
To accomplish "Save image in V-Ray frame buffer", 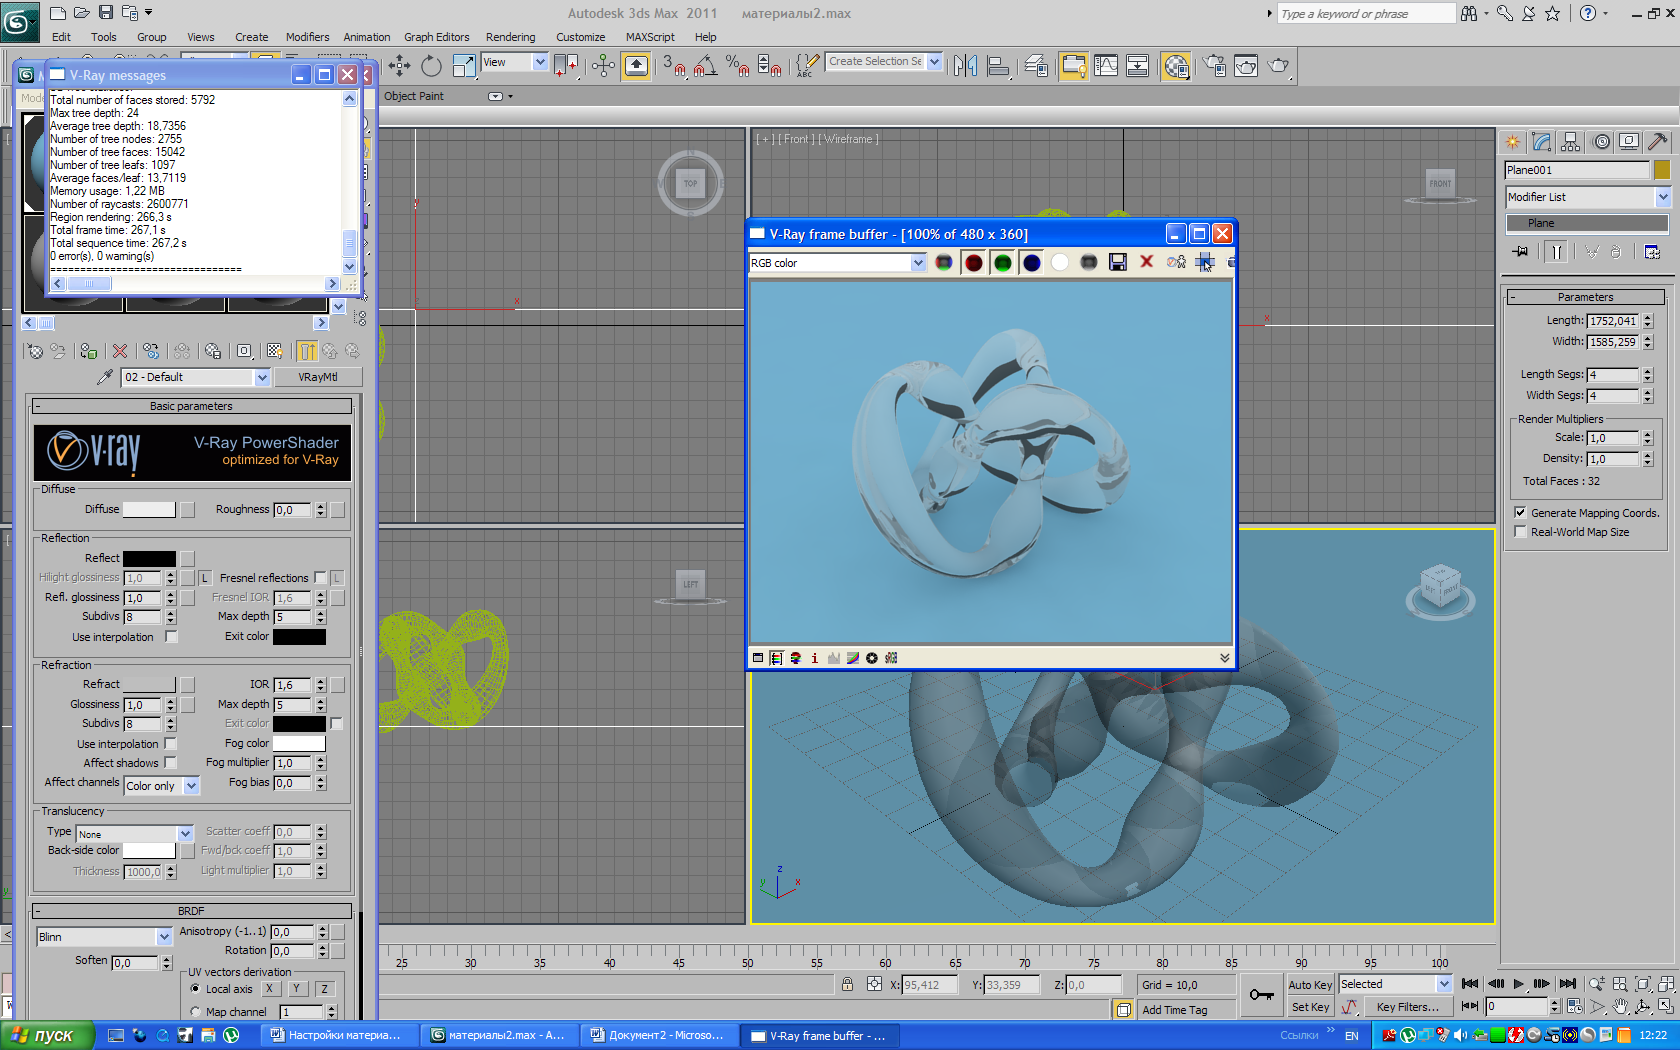I will [1118, 262].
